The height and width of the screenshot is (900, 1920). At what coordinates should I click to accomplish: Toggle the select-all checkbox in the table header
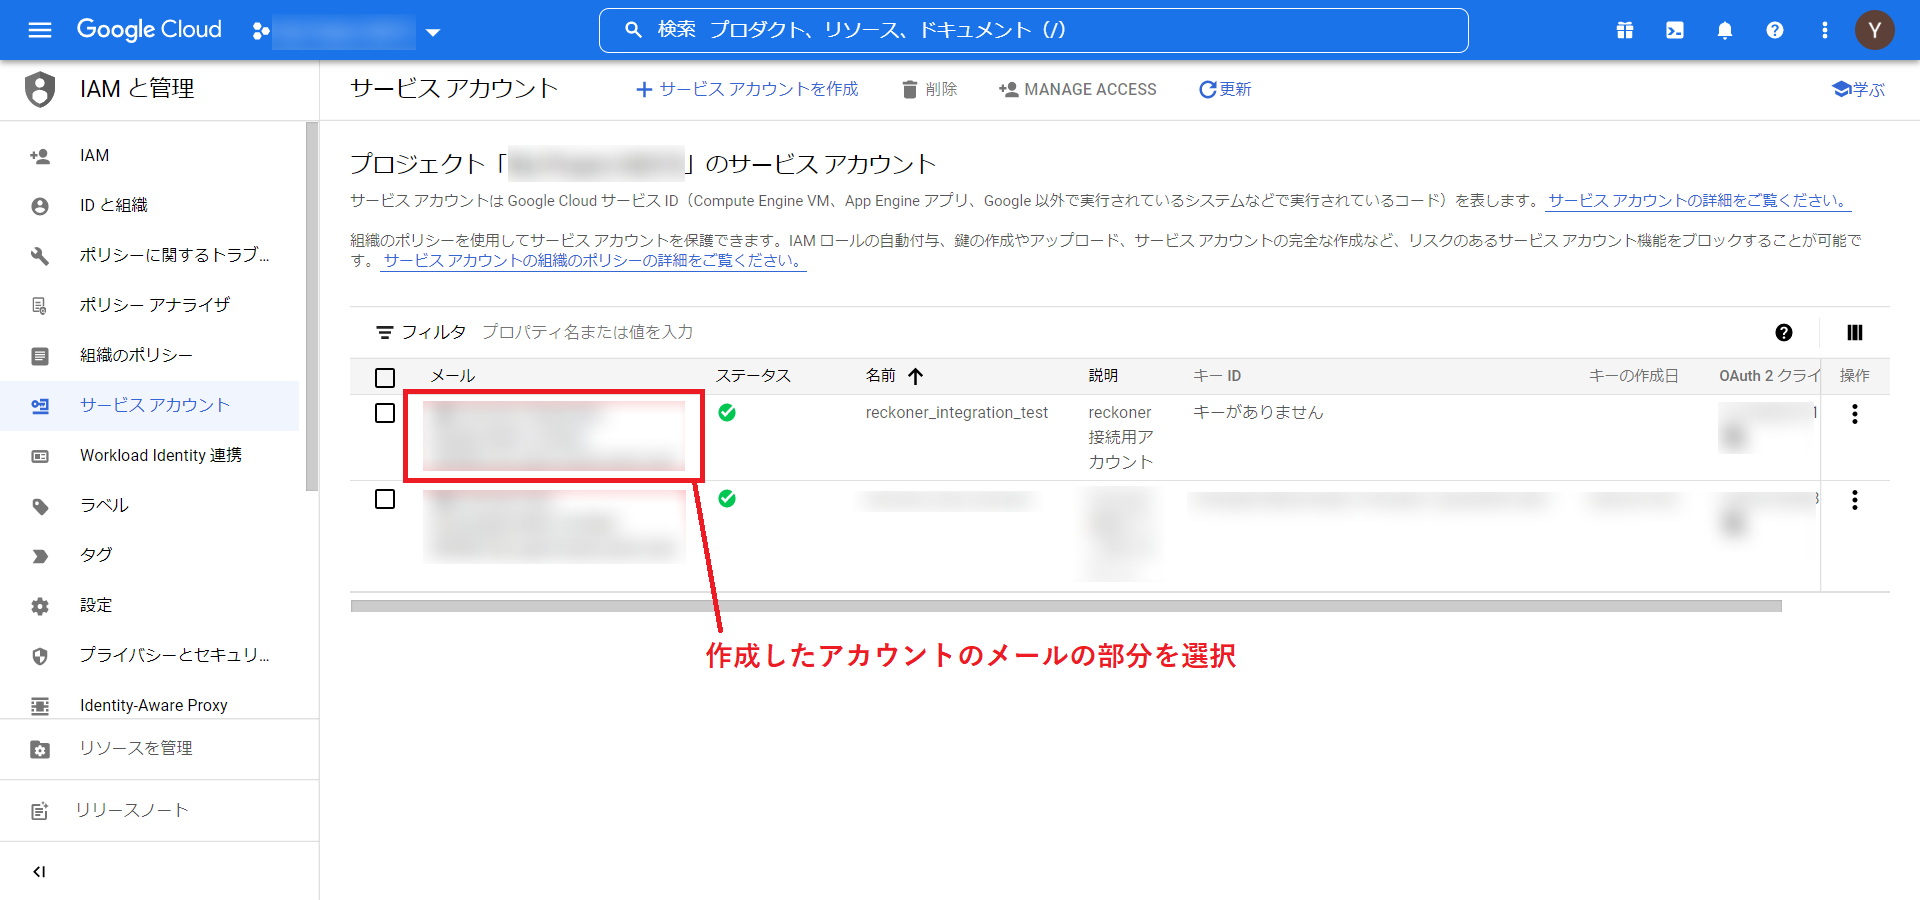385,377
